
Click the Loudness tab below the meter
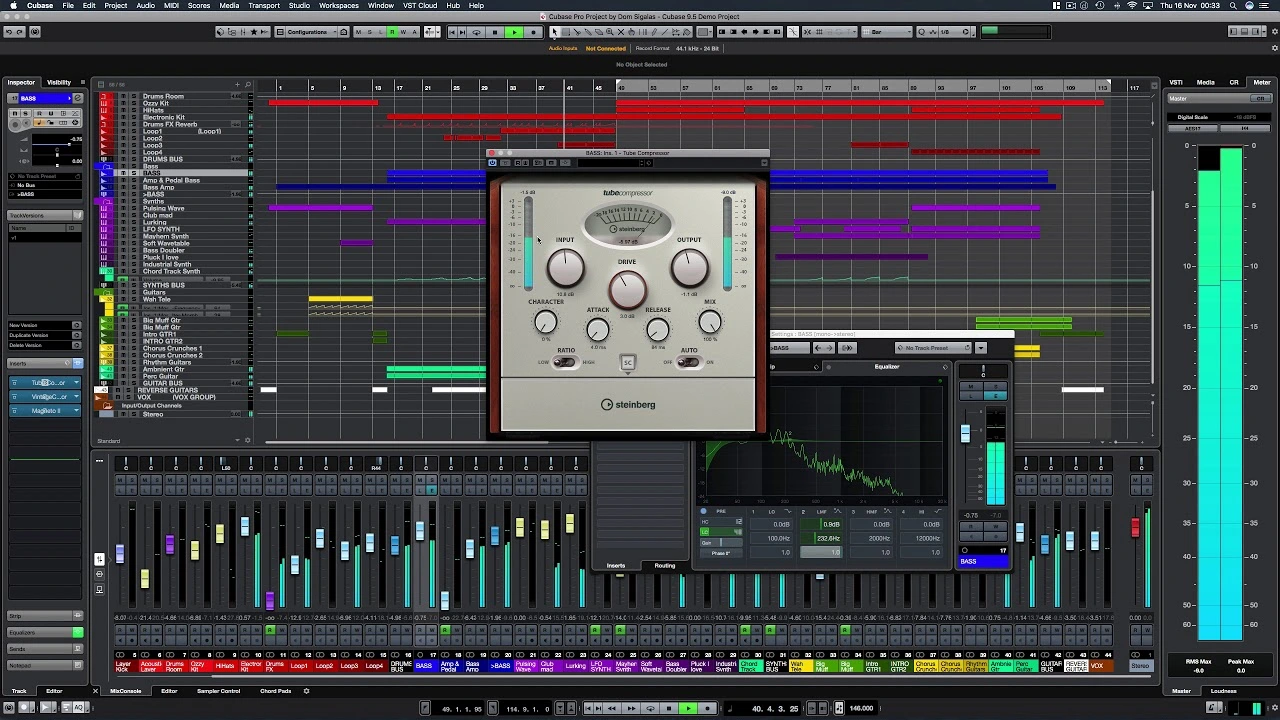click(1223, 691)
